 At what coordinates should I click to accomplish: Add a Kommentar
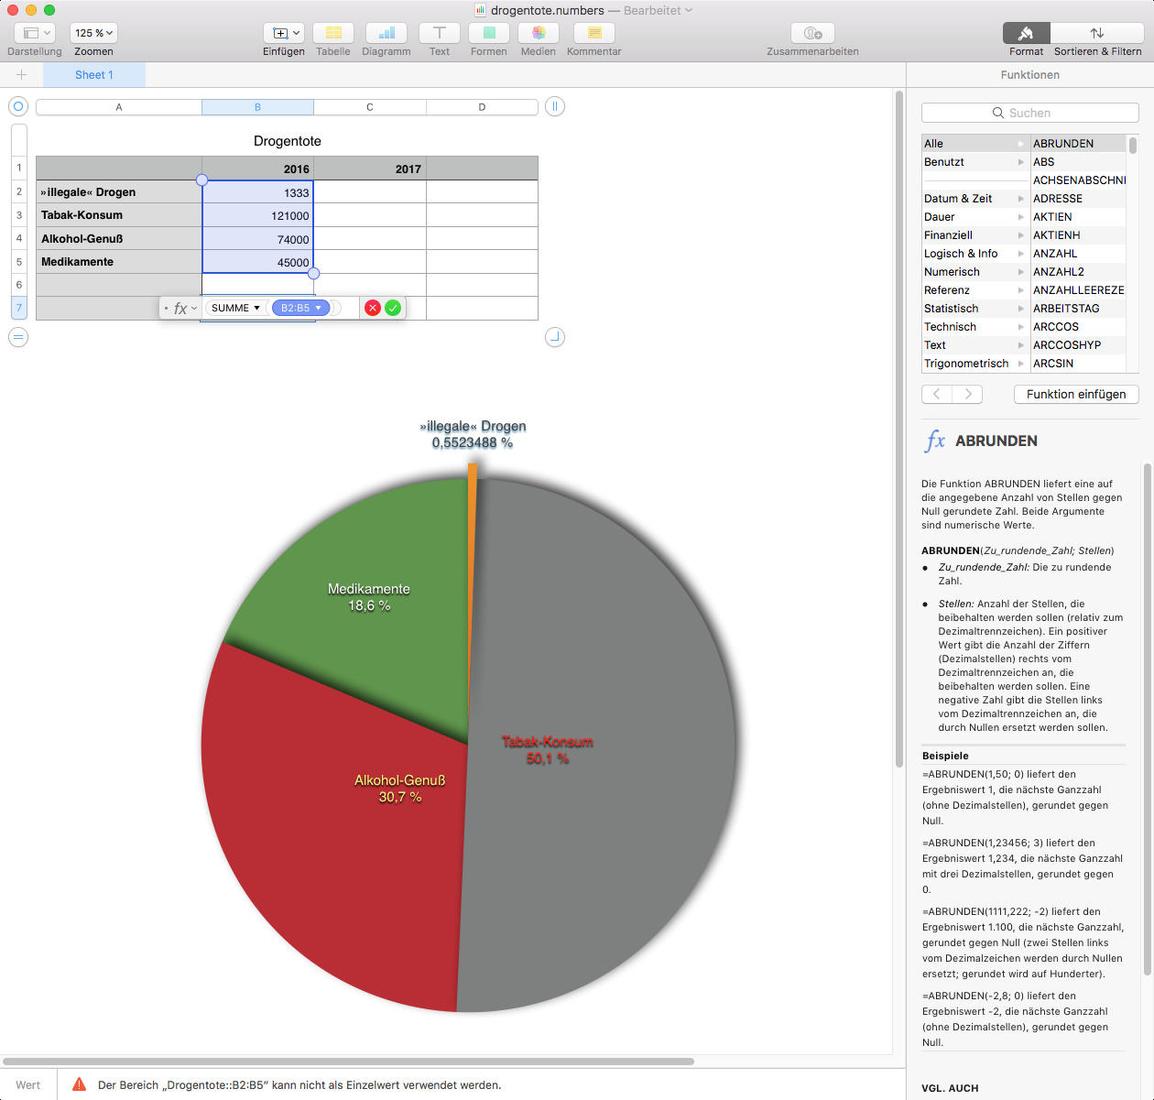[x=594, y=33]
